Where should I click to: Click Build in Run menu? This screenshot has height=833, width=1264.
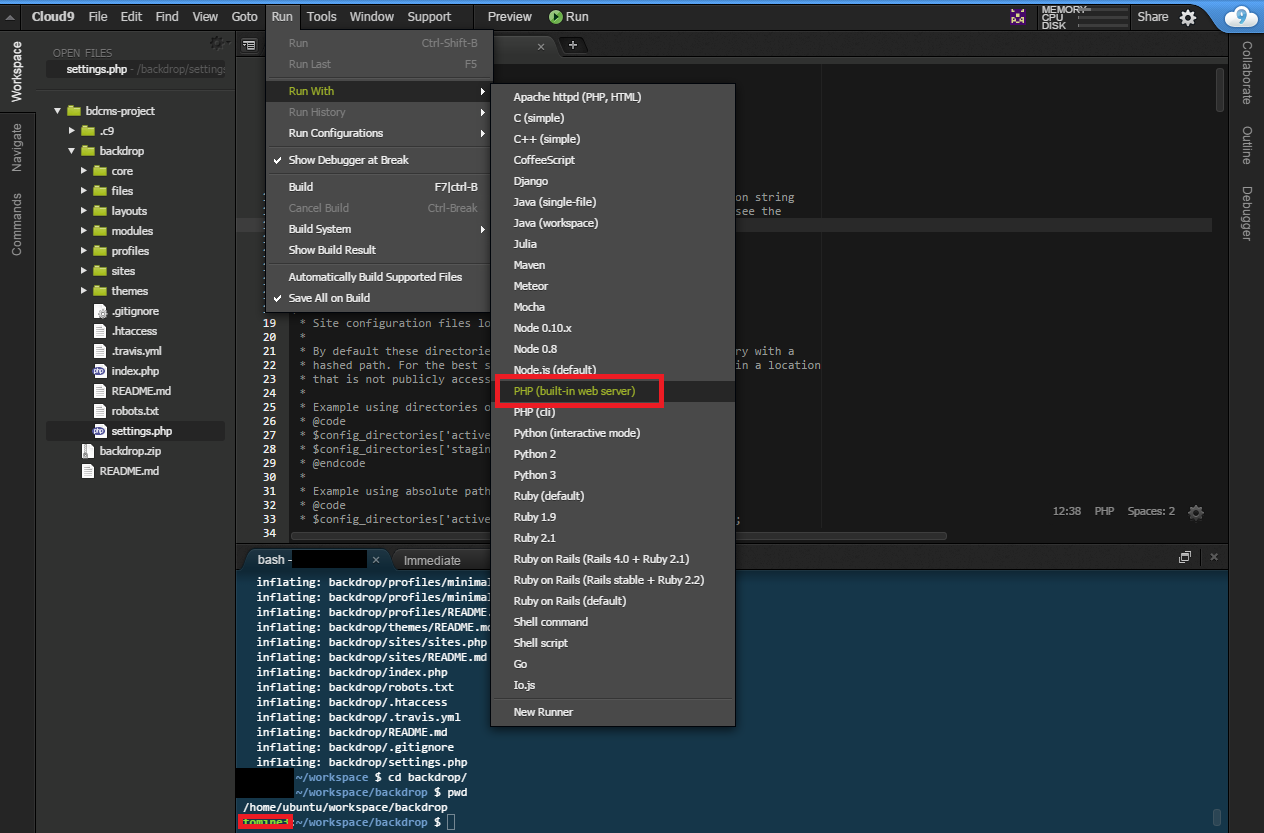pos(379,187)
